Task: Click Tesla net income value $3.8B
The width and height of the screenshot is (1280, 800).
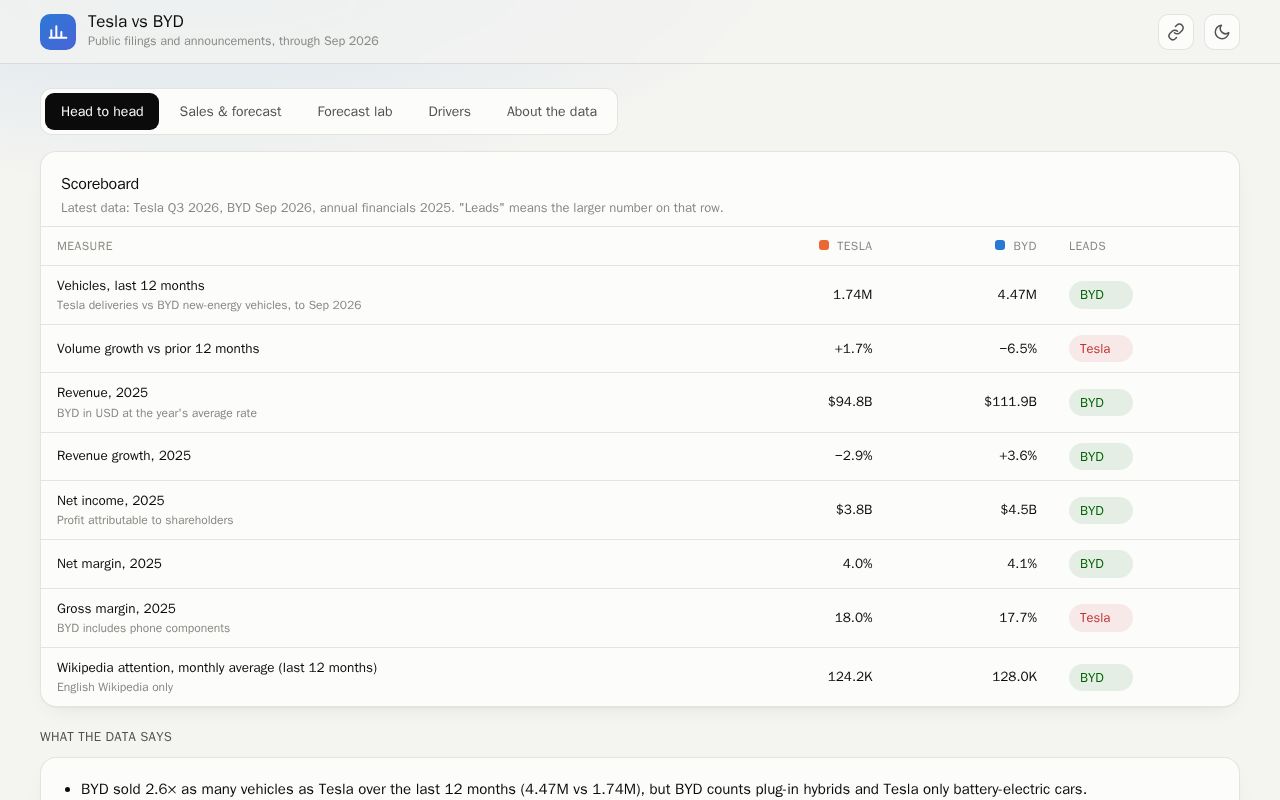Action: [x=854, y=510]
